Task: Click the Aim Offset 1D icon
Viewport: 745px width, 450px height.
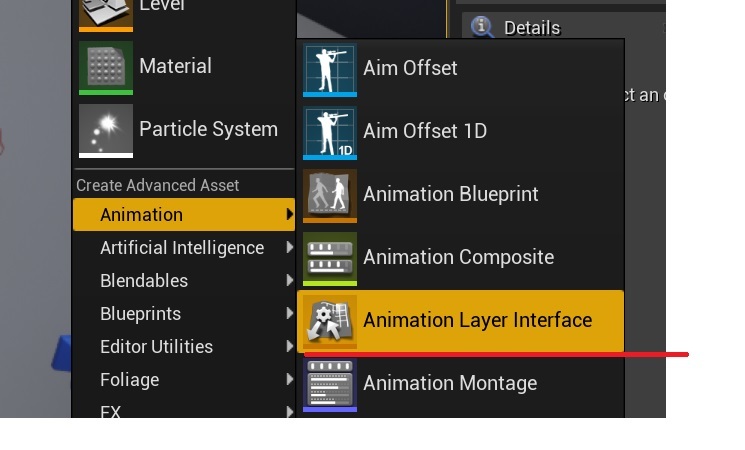Action: 330,133
